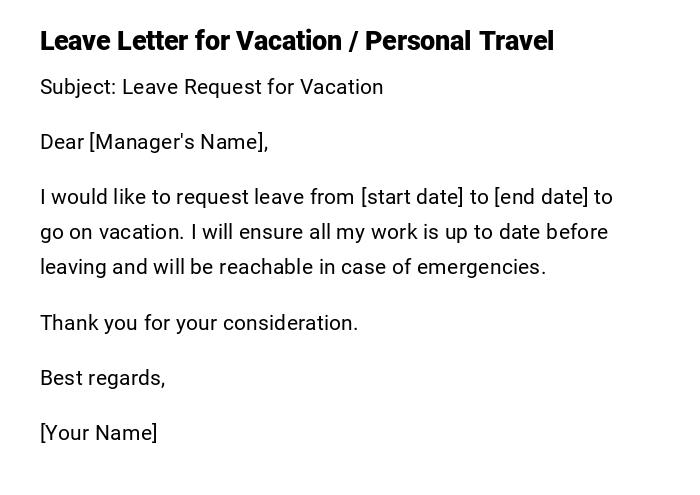700x495 pixels.
Task: Click the [Manager's Name] placeholder
Action: 178,142
